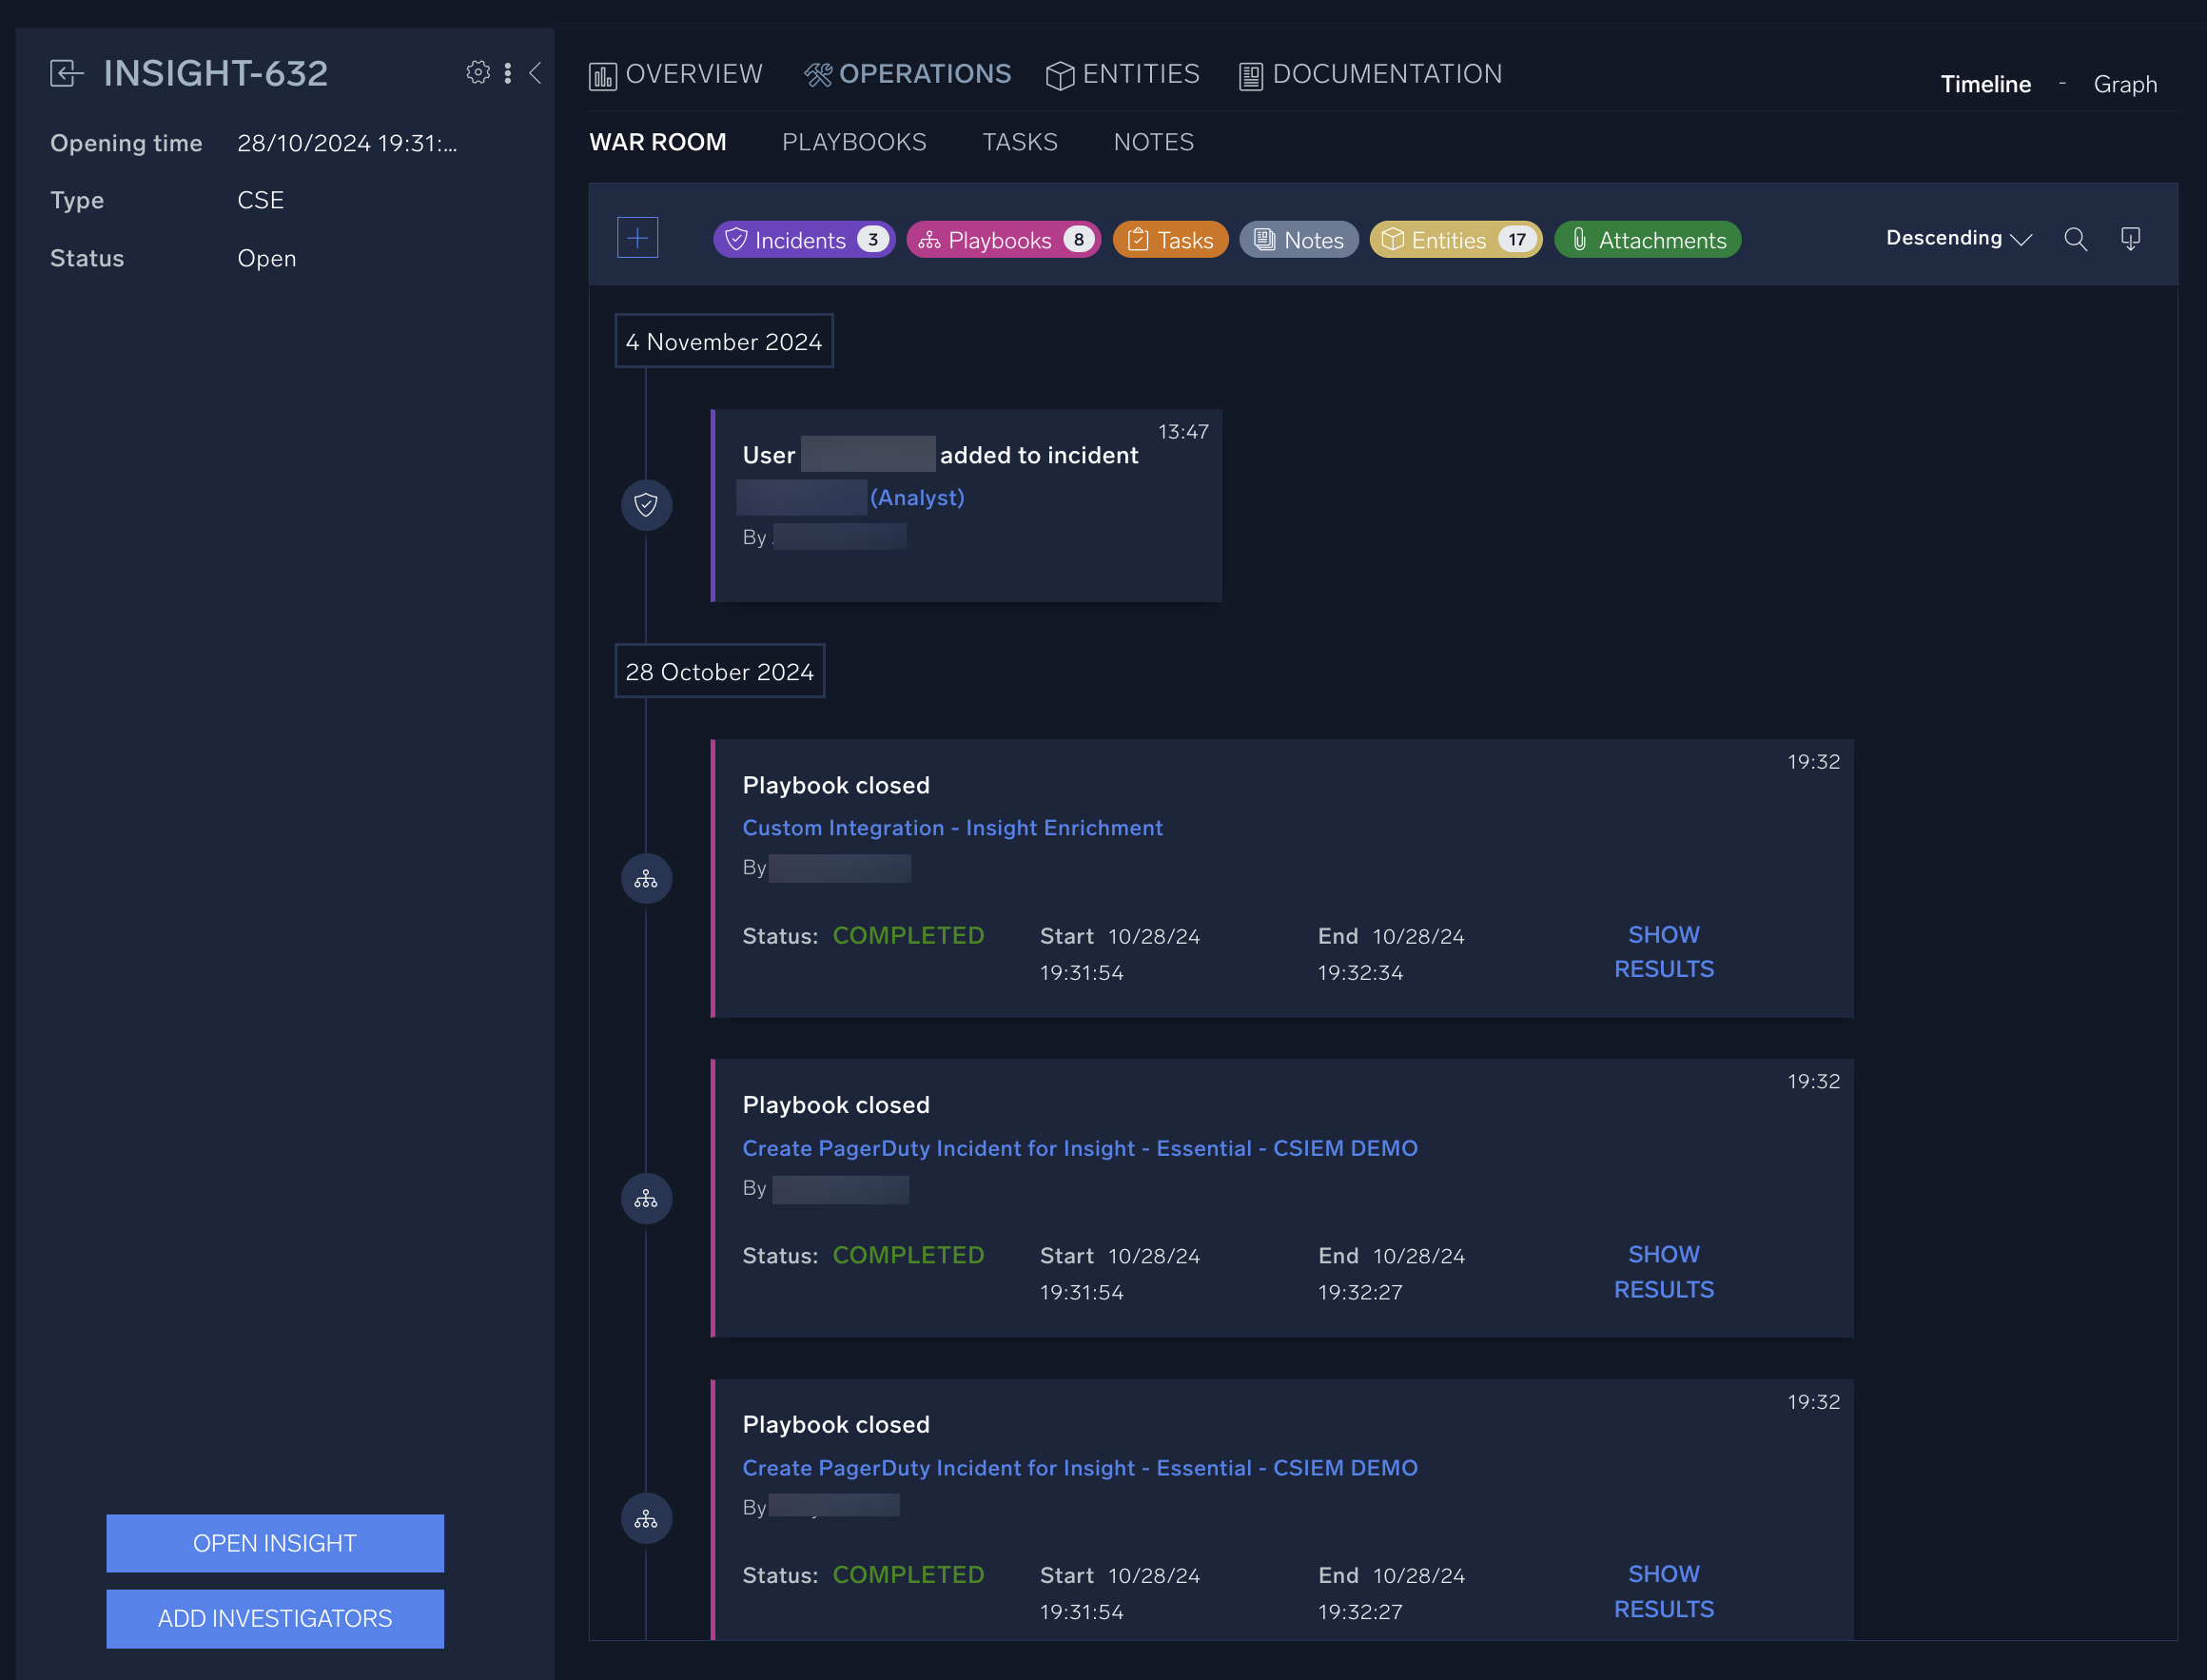Toggle the Notes filter chip
Image resolution: width=2207 pixels, height=1680 pixels.
tap(1298, 239)
